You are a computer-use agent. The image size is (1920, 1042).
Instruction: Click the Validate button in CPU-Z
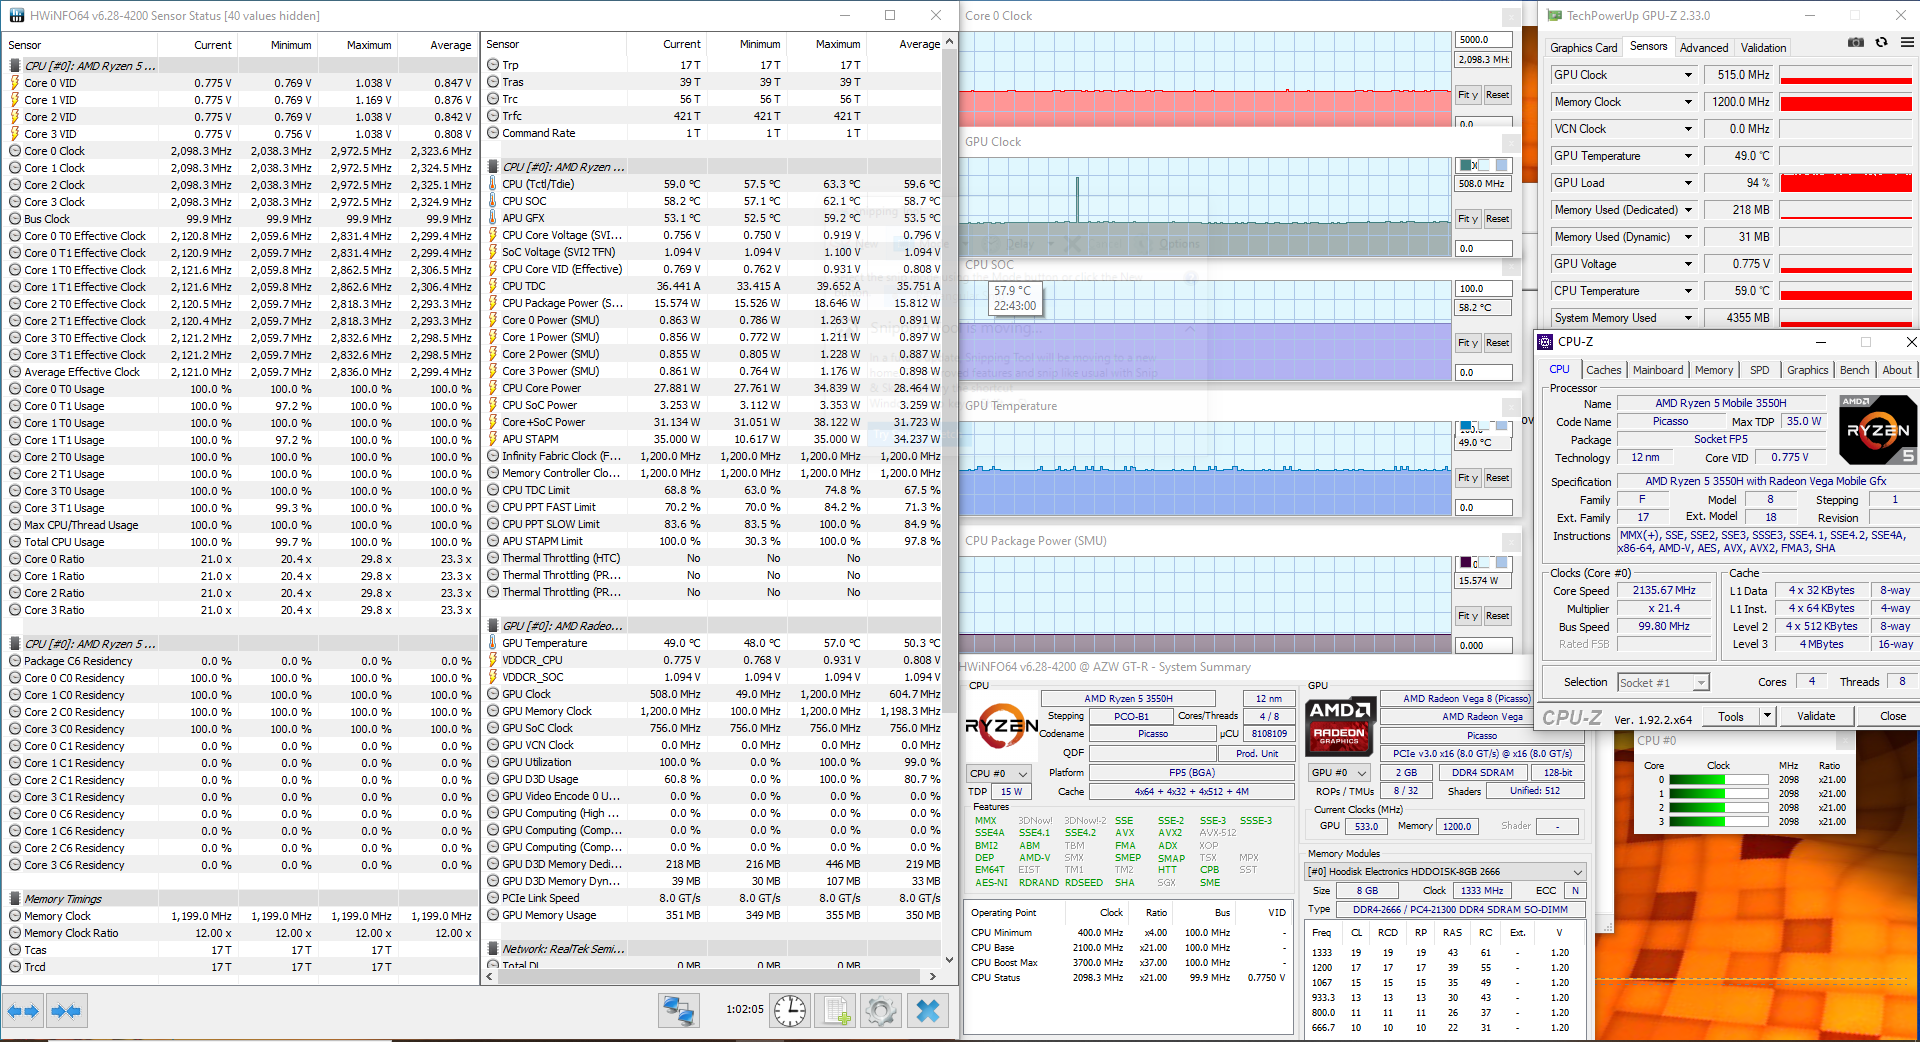[x=1815, y=716]
